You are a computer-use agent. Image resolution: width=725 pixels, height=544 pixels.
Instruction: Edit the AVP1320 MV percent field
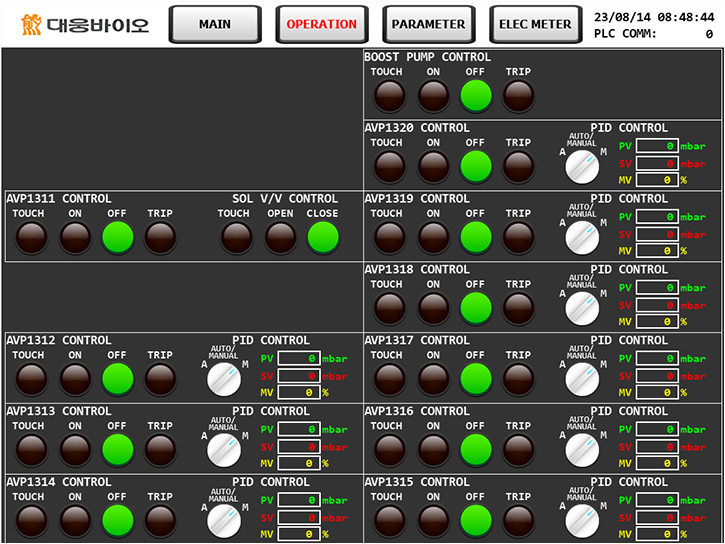(657, 180)
